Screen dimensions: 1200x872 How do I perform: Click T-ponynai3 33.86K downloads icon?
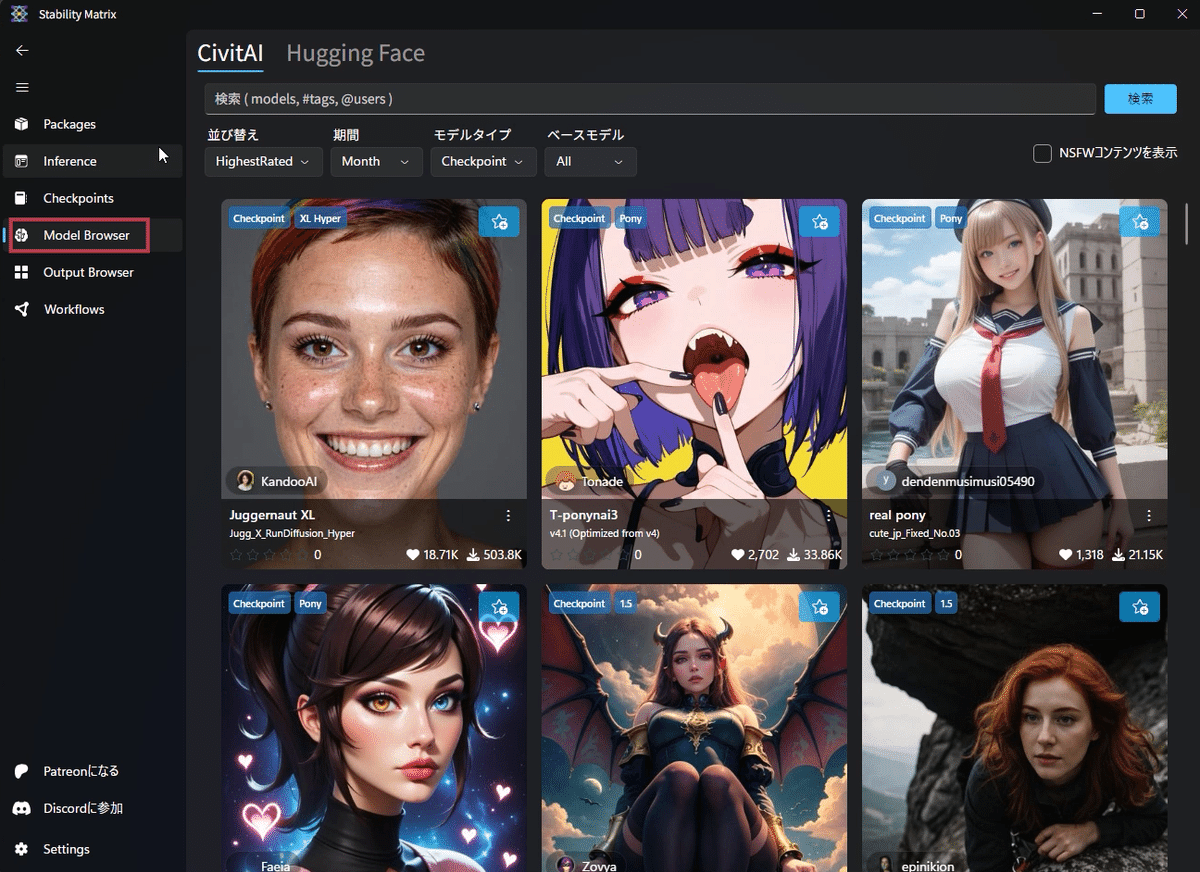794,554
